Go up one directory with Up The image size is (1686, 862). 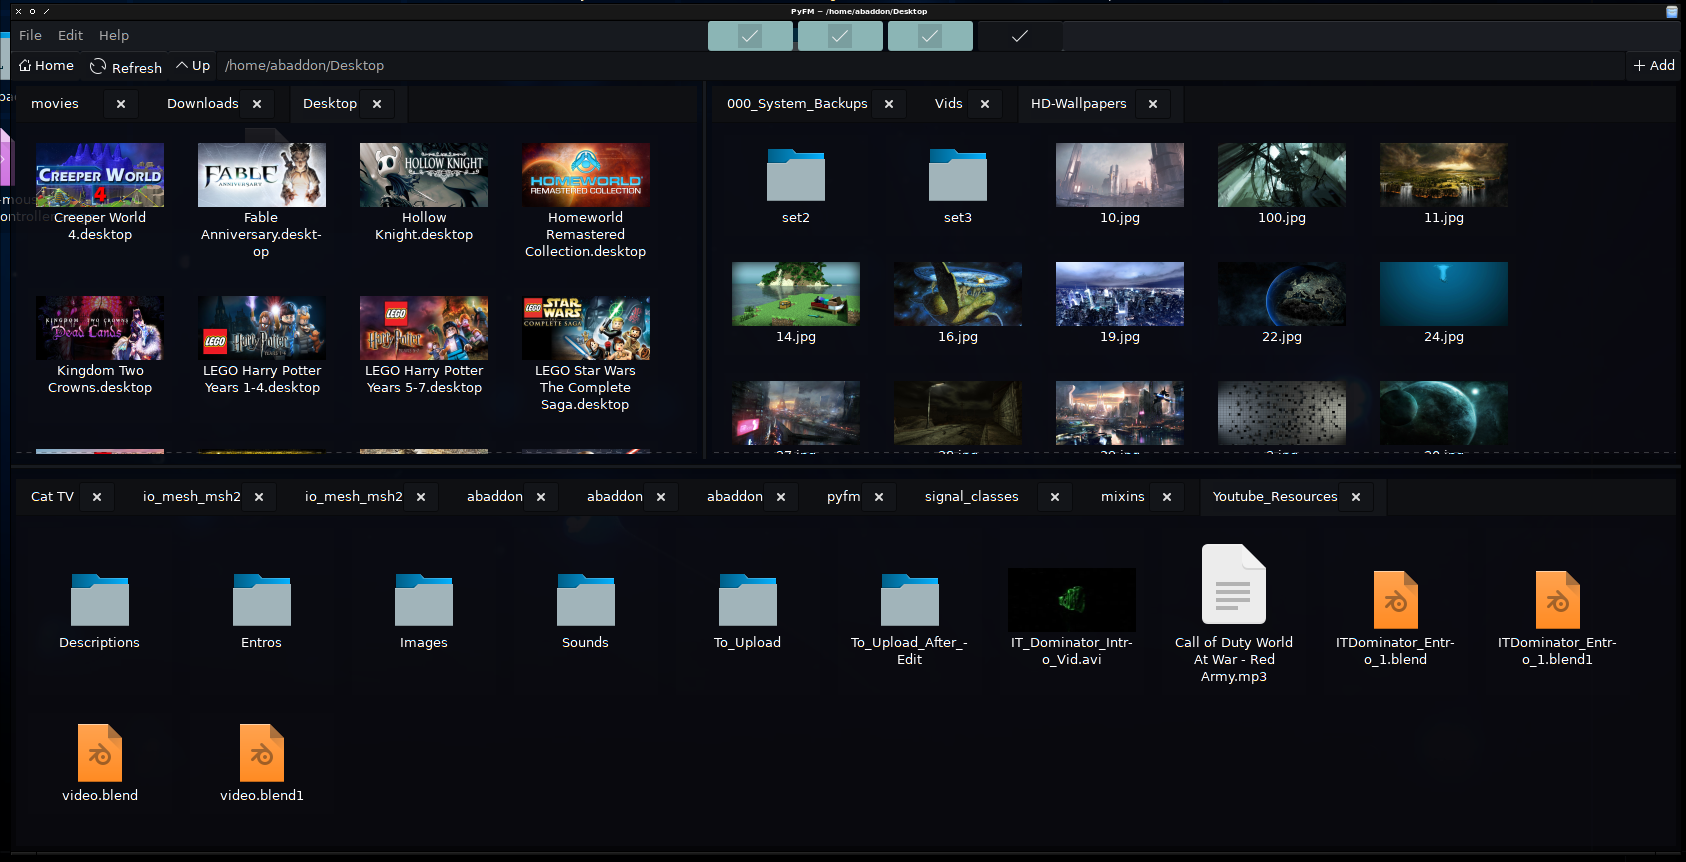click(193, 65)
